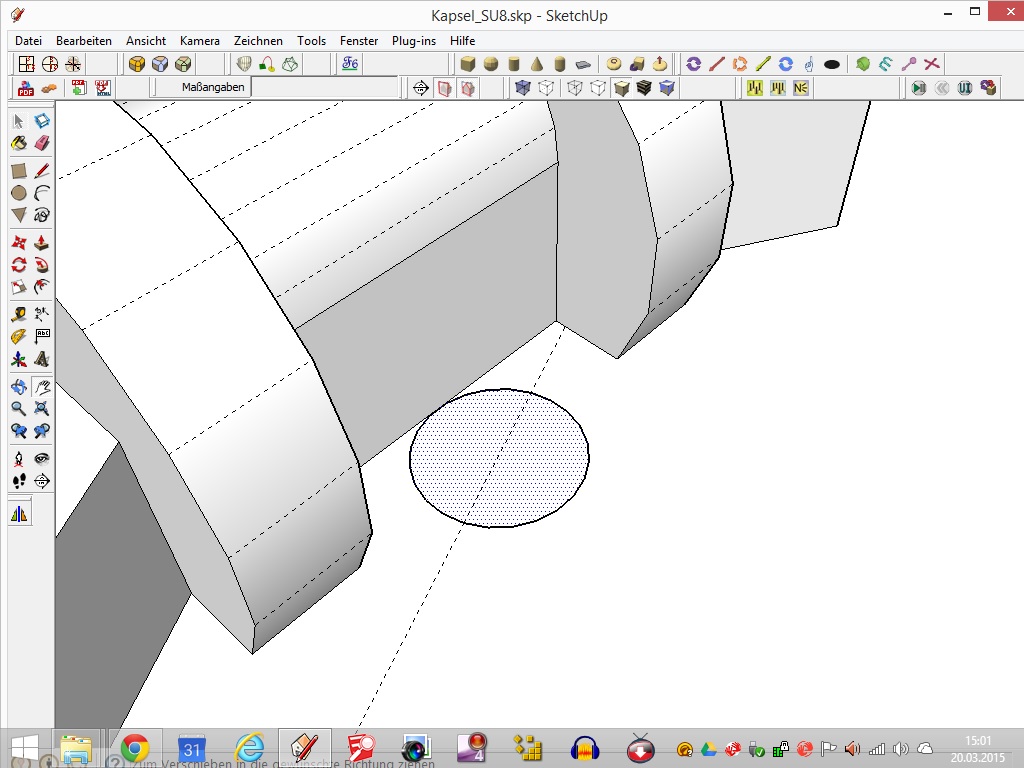Activate the Push/Pull tool
This screenshot has width=1024, height=768.
42,243
